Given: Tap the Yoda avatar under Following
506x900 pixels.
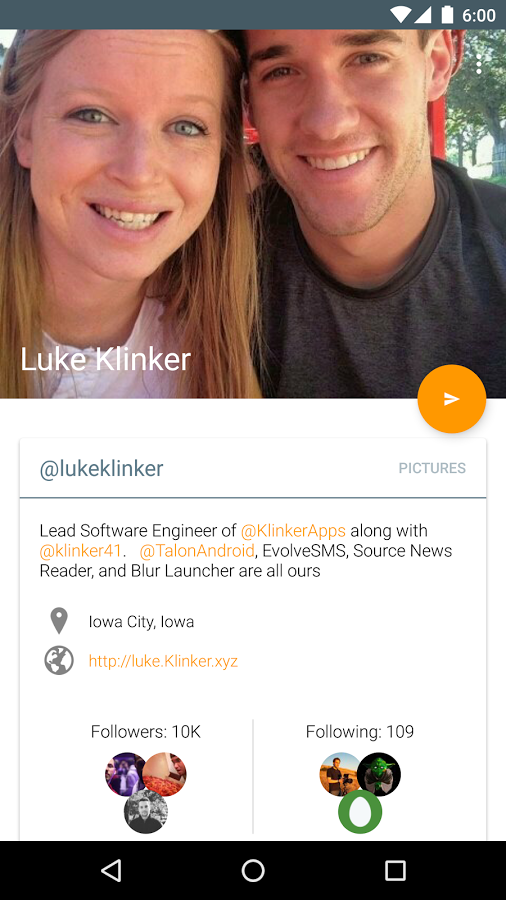Looking at the screenshot, I should (x=379, y=774).
